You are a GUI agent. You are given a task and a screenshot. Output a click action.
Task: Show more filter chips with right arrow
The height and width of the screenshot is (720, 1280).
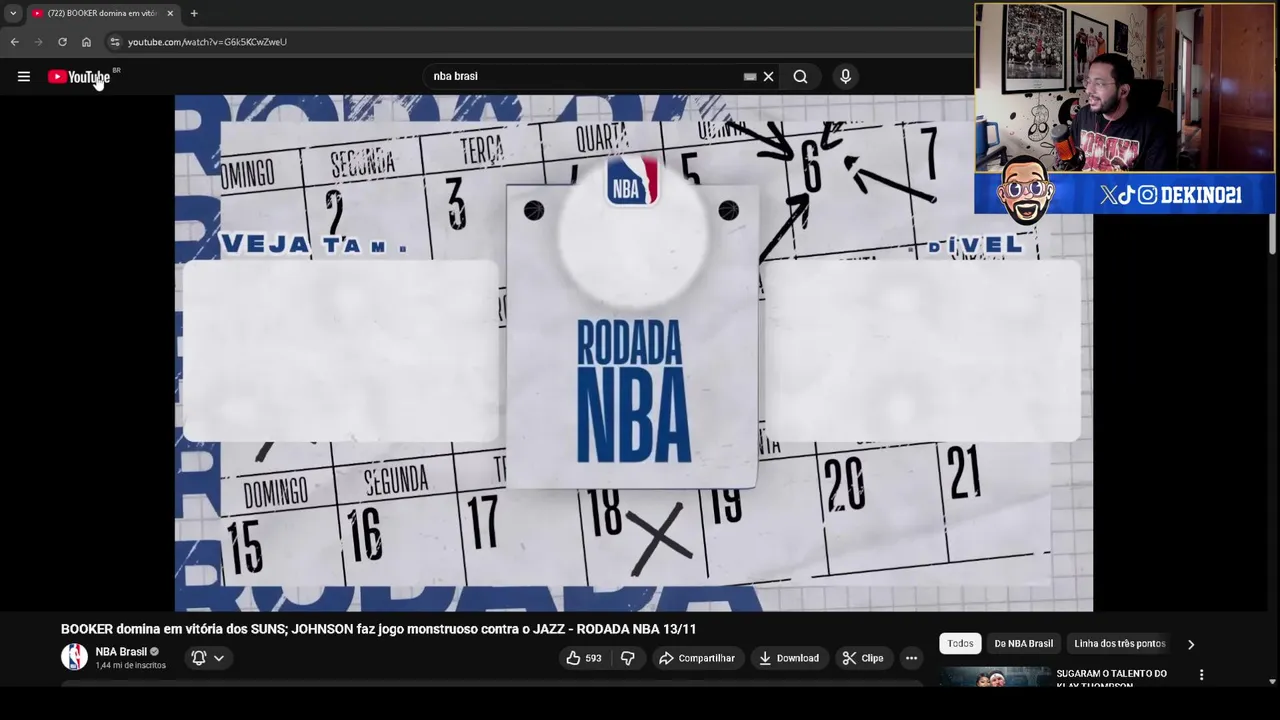pos(1190,644)
